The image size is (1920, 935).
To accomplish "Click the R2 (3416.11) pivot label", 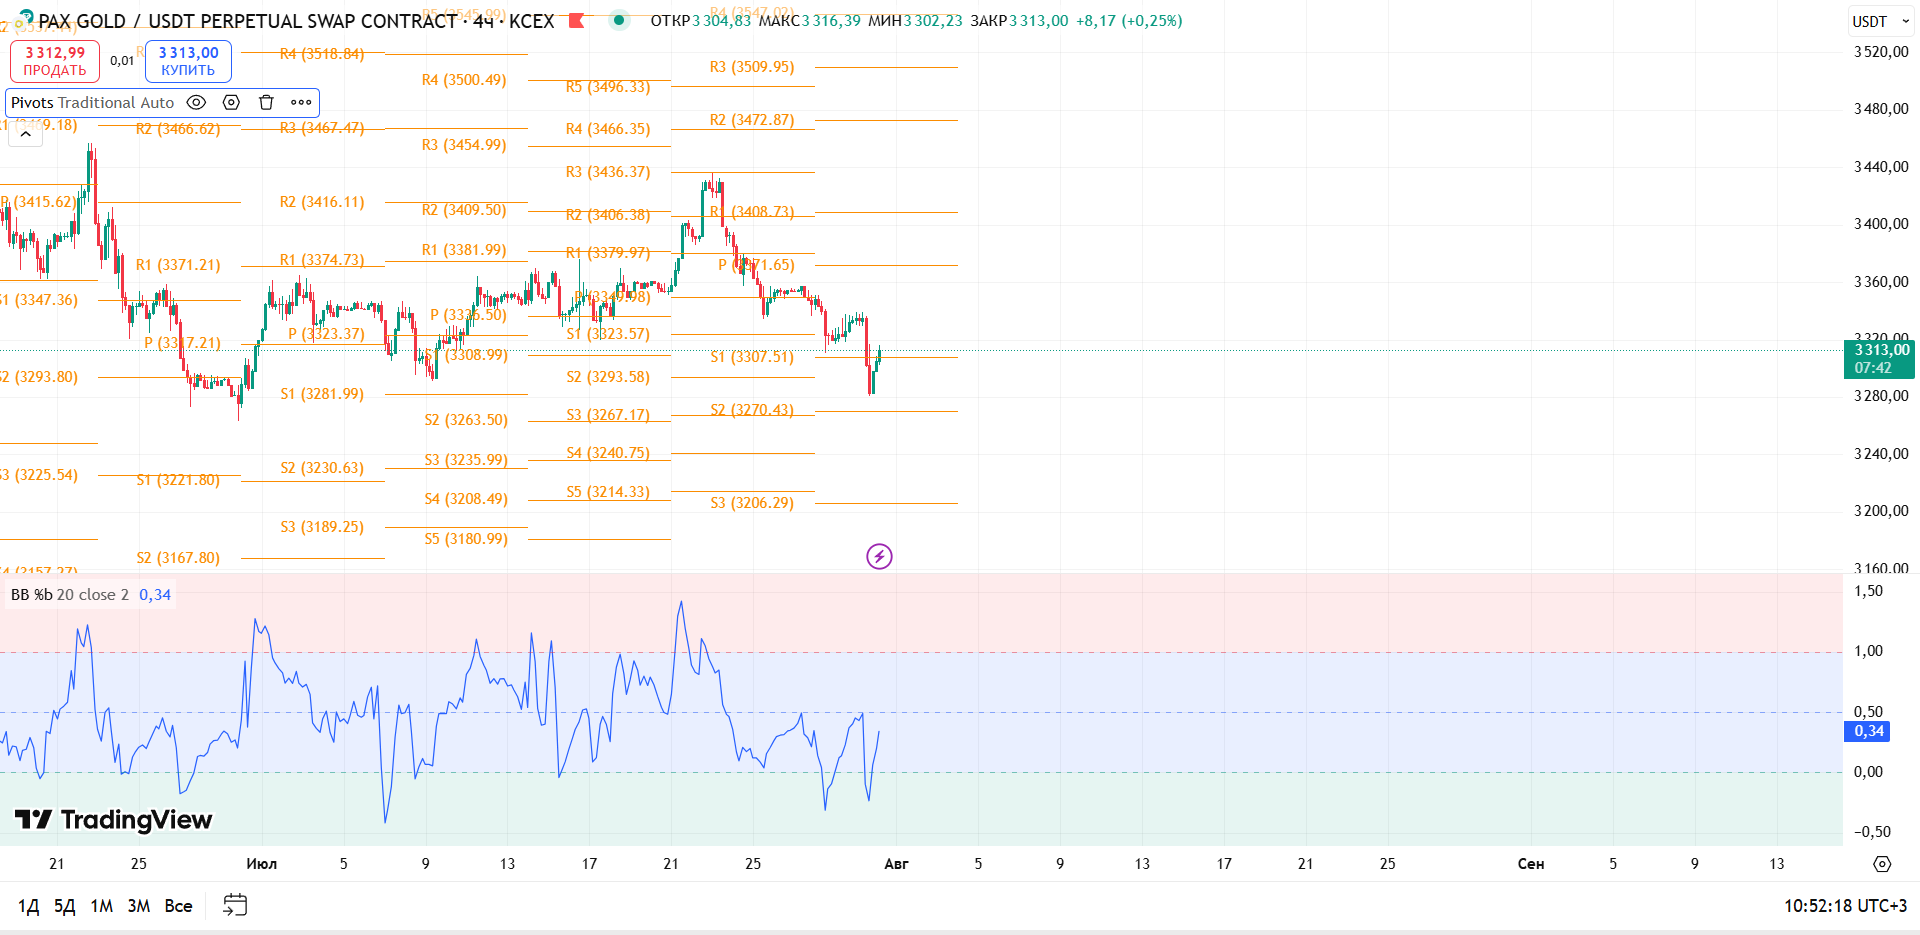I will click(x=322, y=202).
